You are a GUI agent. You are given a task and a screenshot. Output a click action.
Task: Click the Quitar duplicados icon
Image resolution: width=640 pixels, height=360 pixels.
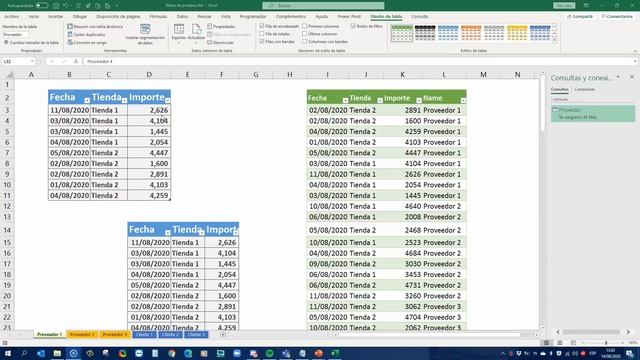pyautogui.click(x=70, y=35)
